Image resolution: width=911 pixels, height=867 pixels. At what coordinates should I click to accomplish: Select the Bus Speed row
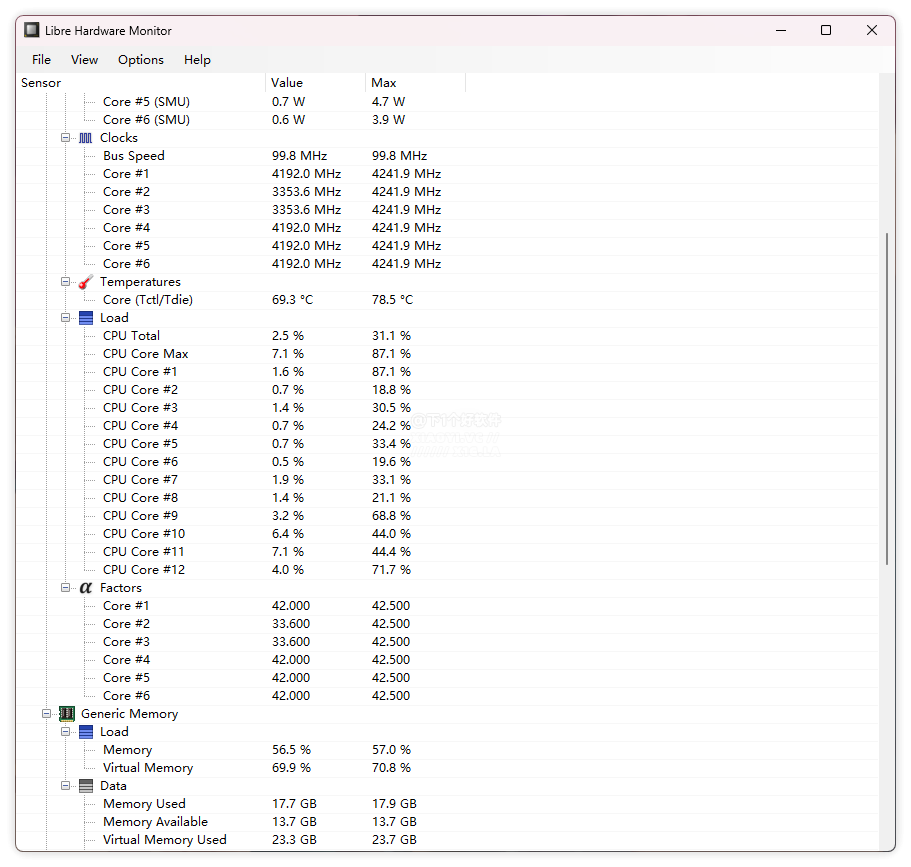pos(447,156)
